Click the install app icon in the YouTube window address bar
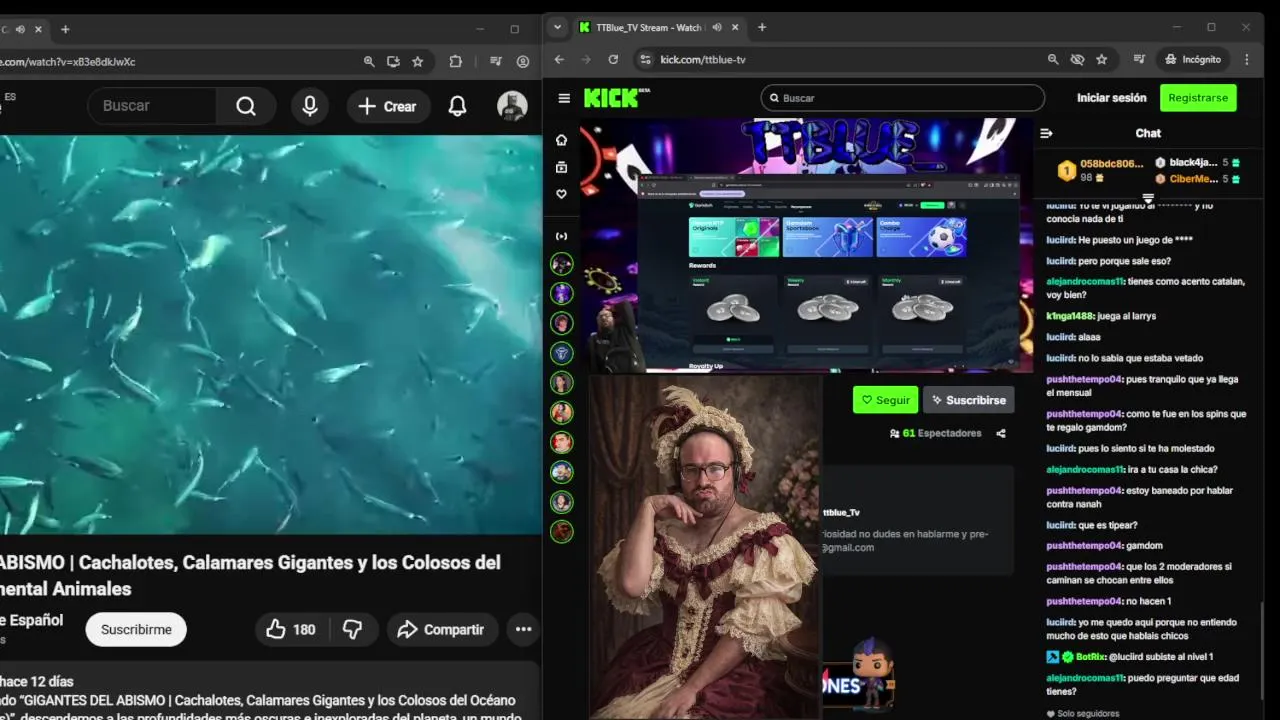 393,61
